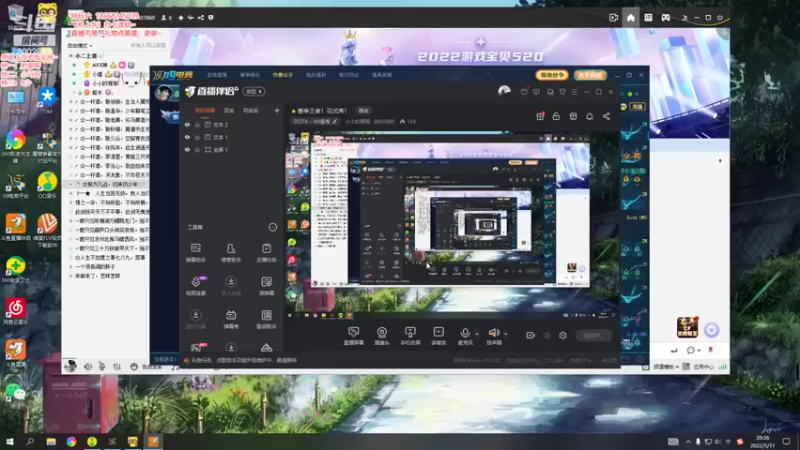Add a 多媒体 source

pos(438,336)
